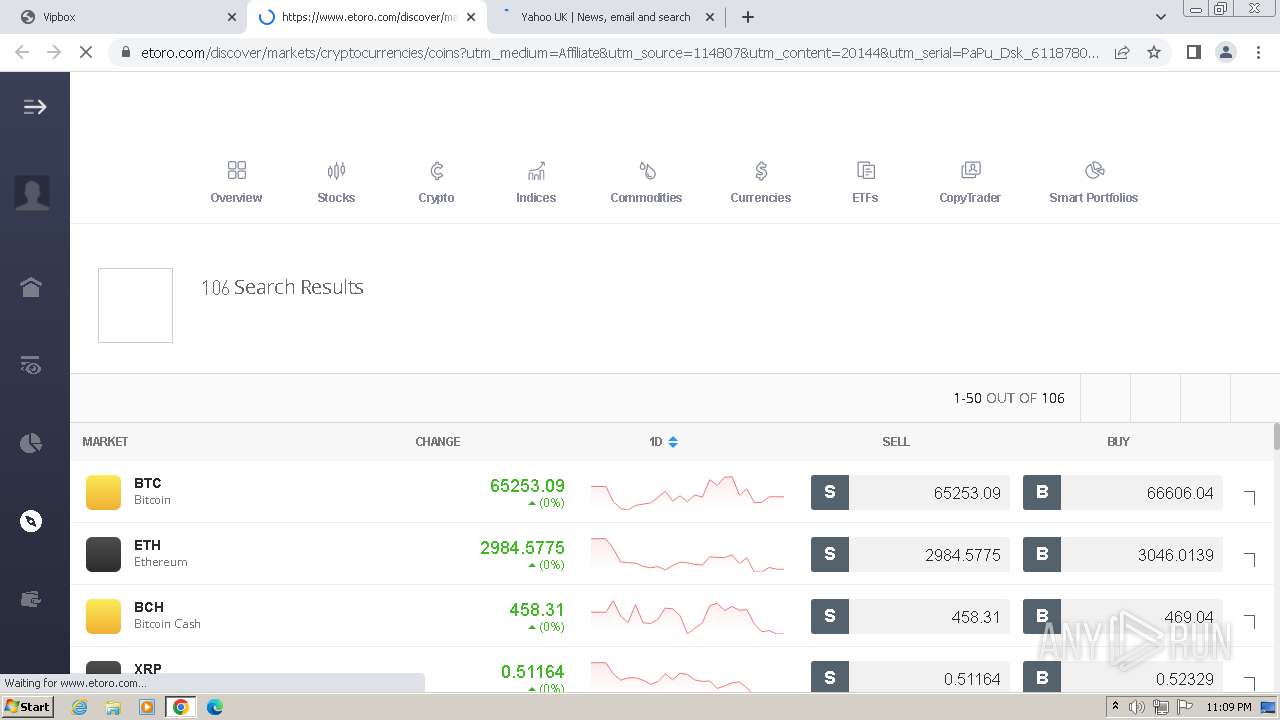
Task: Select the Discover compass icon in sidebar
Action: [31, 521]
